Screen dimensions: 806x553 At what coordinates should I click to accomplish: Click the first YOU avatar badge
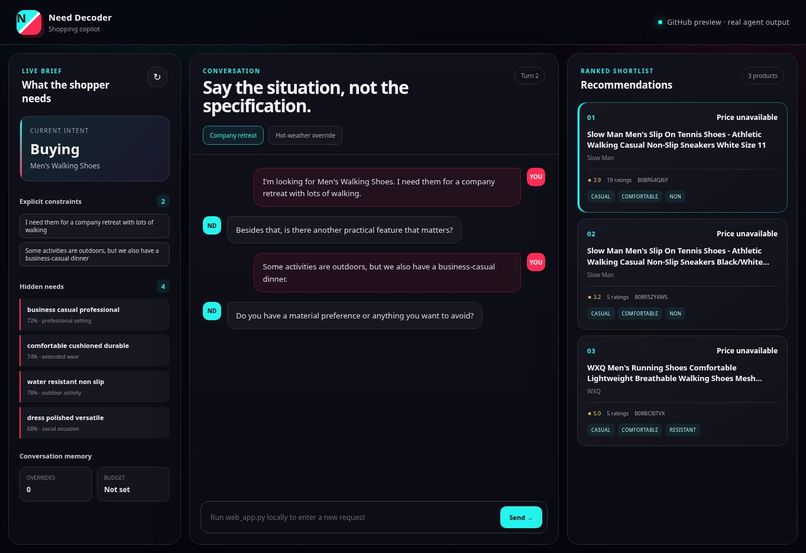[x=536, y=176]
